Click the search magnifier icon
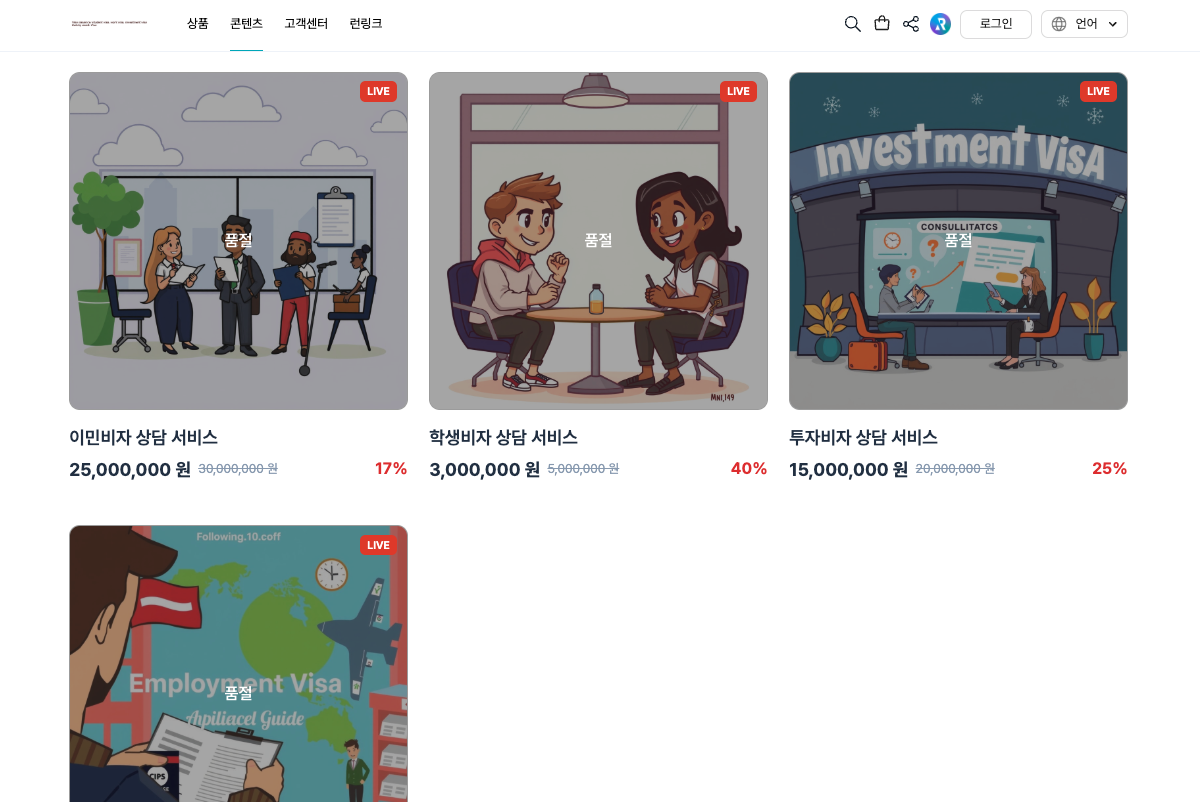This screenshot has width=1200, height=802. [x=852, y=24]
